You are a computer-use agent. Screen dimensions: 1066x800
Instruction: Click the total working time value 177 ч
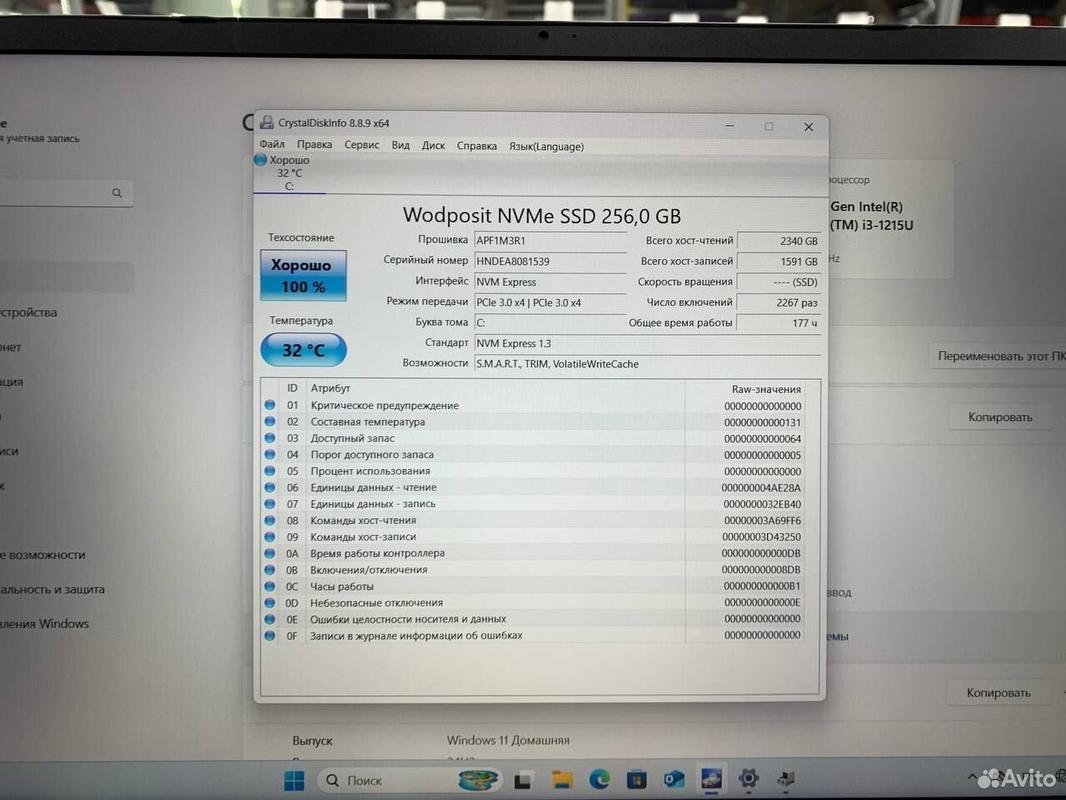(779, 323)
